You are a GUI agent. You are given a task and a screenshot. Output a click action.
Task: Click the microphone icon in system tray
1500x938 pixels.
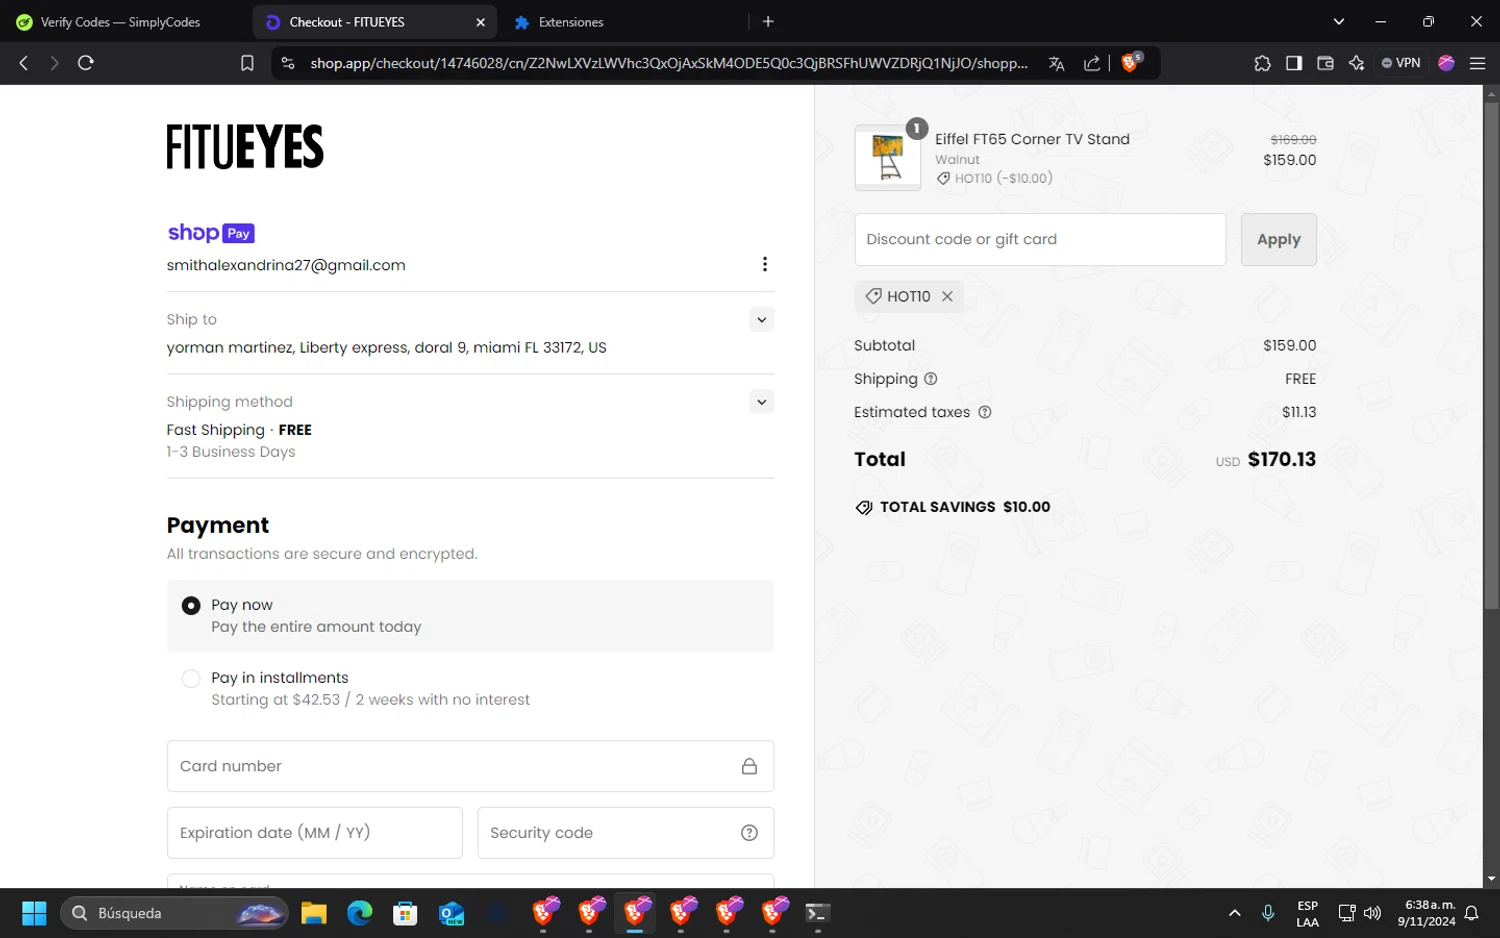pos(1267,913)
